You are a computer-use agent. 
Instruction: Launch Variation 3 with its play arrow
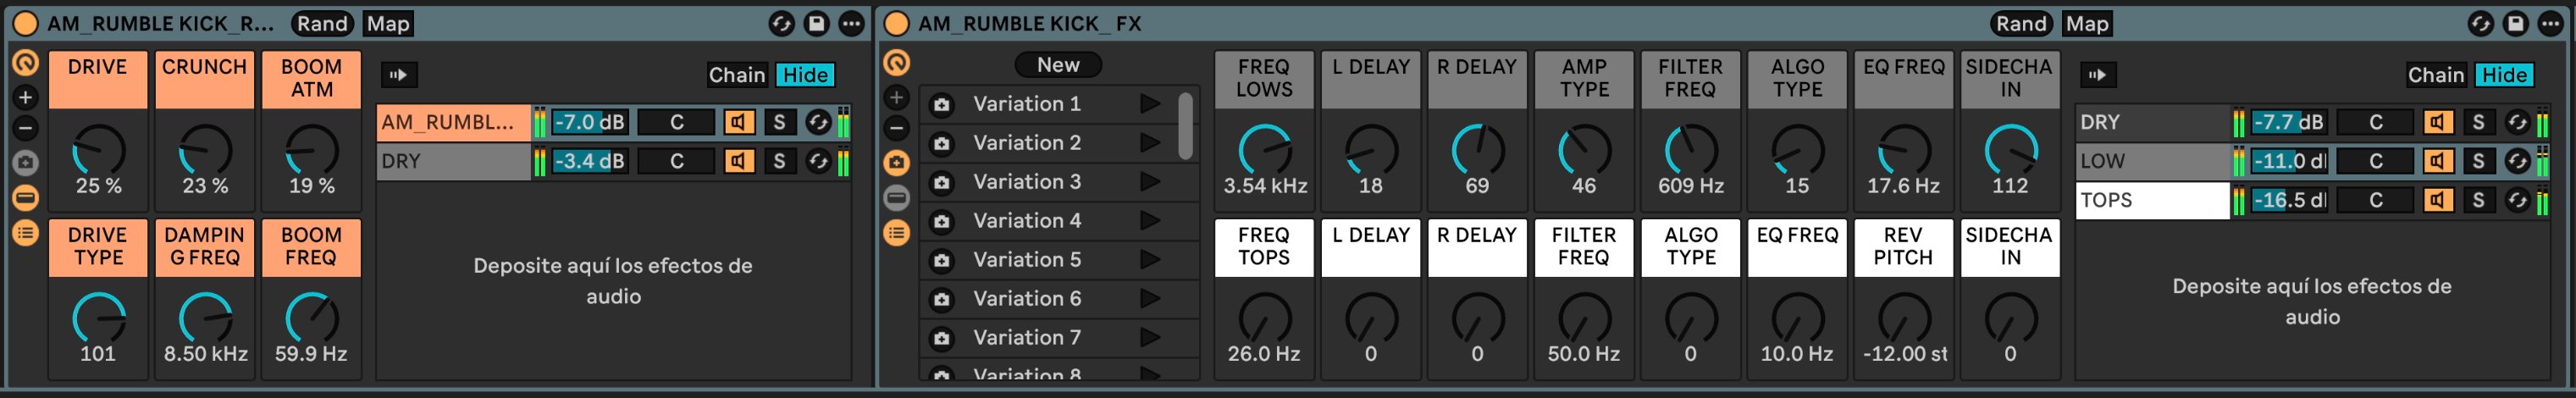(1150, 182)
